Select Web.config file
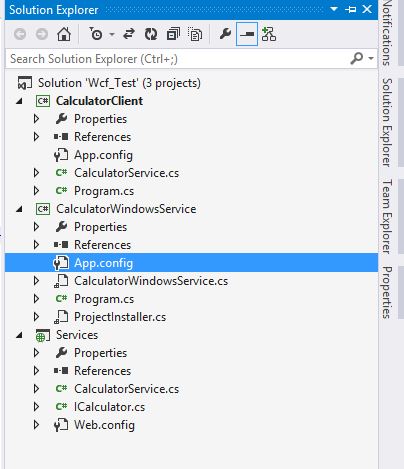 104,425
